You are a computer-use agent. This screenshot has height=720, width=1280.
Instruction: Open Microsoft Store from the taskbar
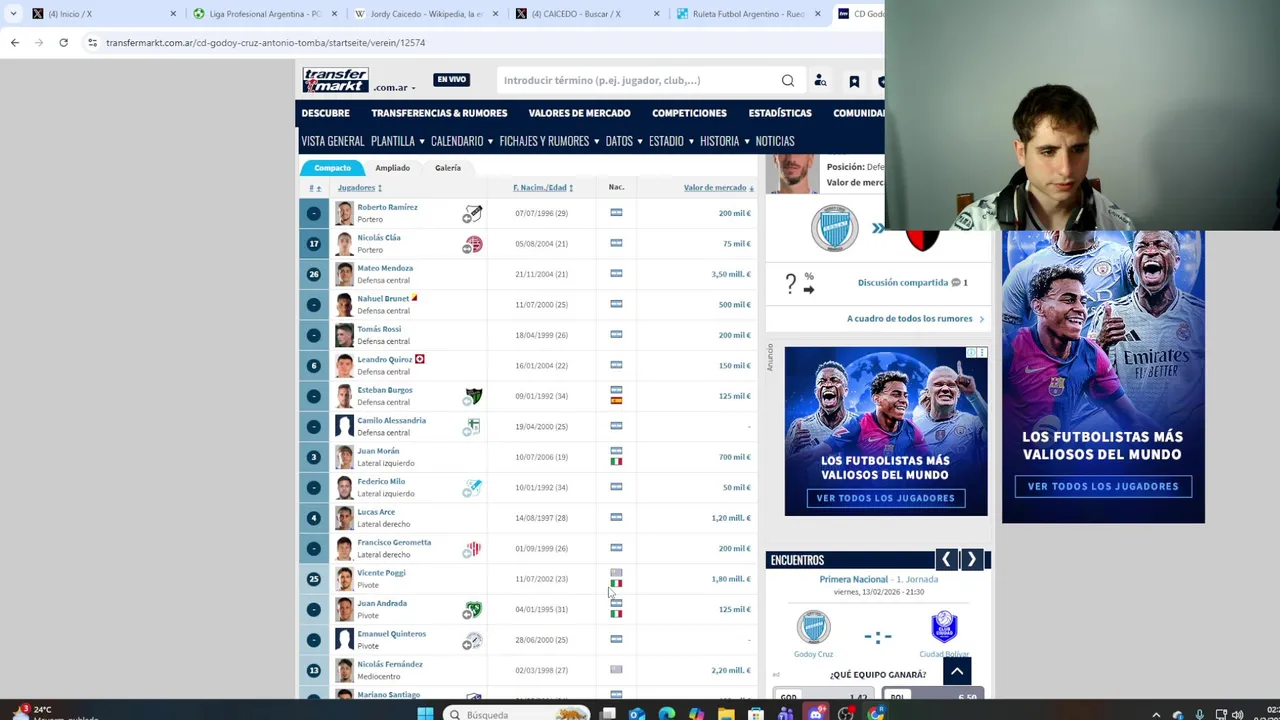pyautogui.click(x=756, y=714)
